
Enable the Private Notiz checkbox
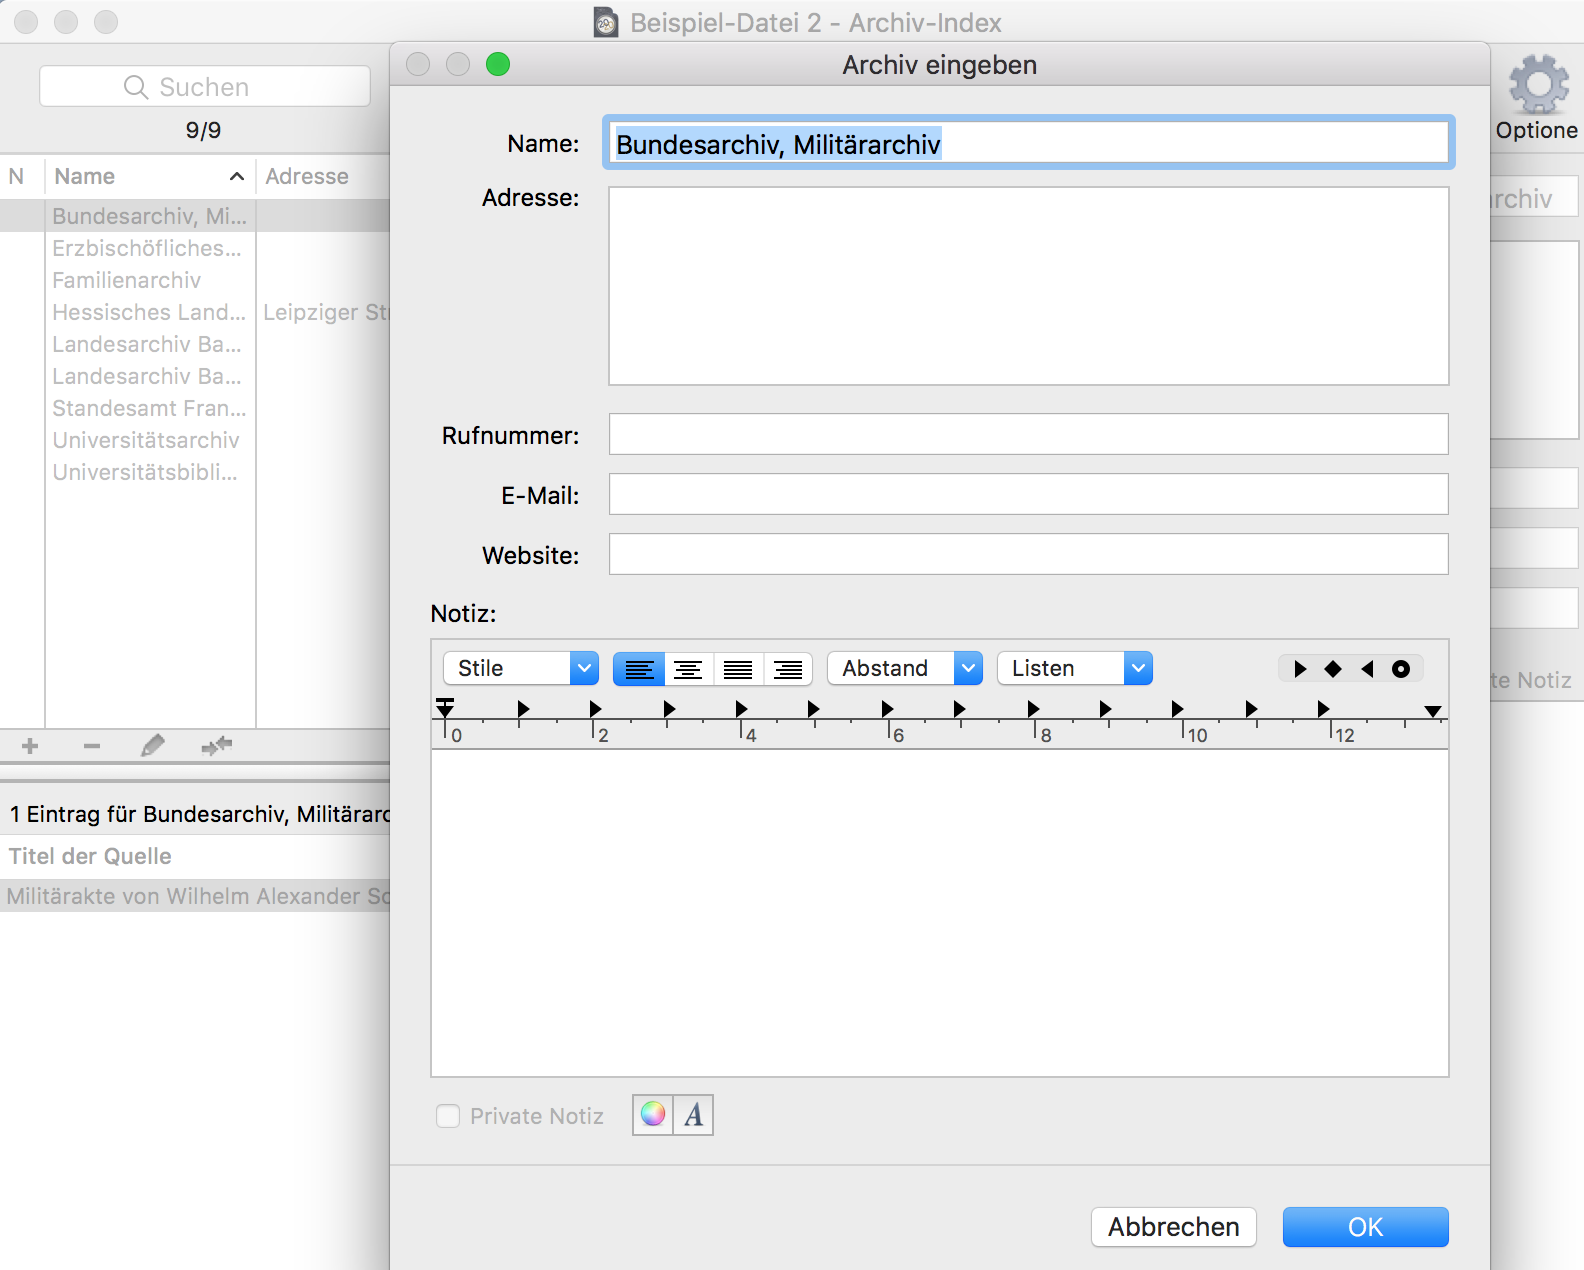click(x=448, y=1116)
